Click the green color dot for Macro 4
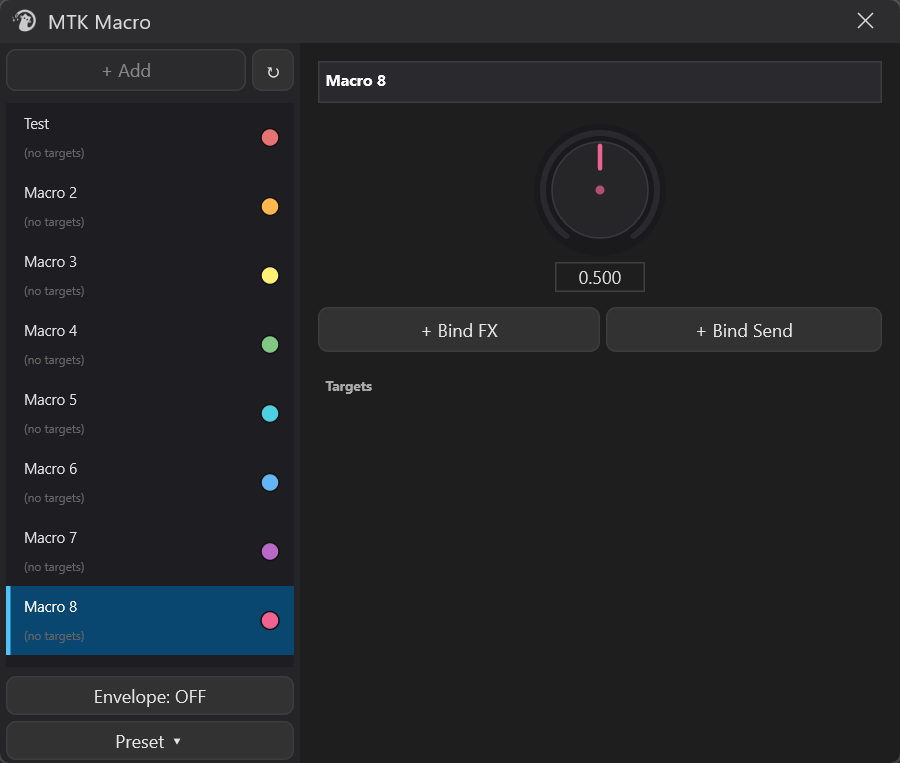900x763 pixels. pos(270,344)
